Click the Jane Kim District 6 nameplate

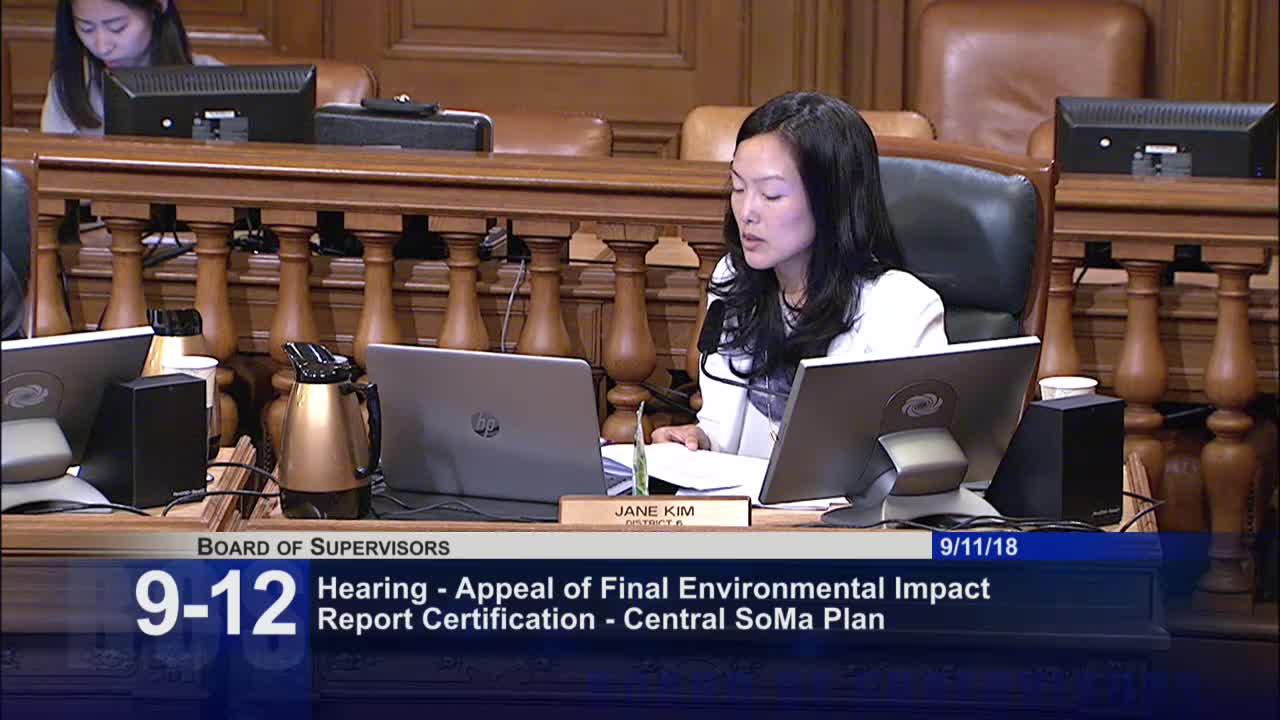pos(654,512)
